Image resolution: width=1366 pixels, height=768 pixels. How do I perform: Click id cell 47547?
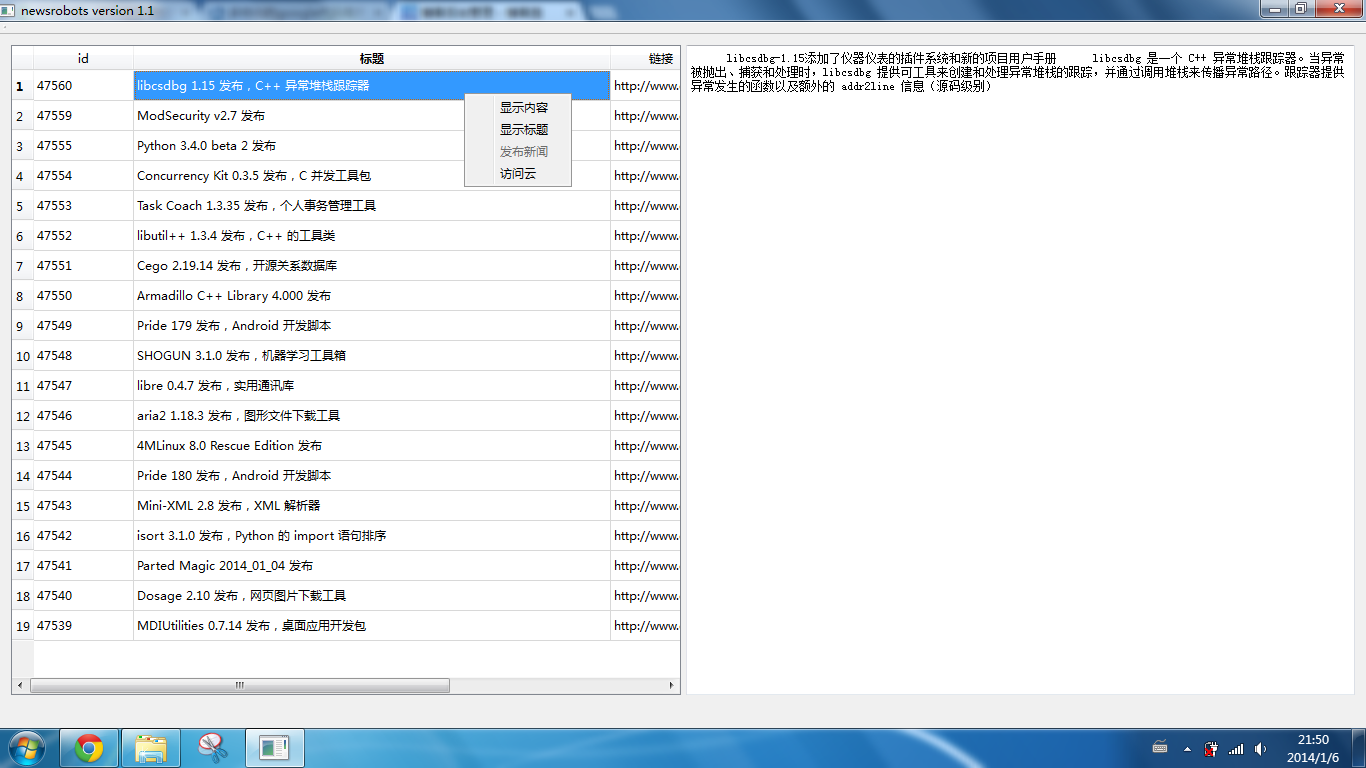pyautogui.click(x=83, y=386)
